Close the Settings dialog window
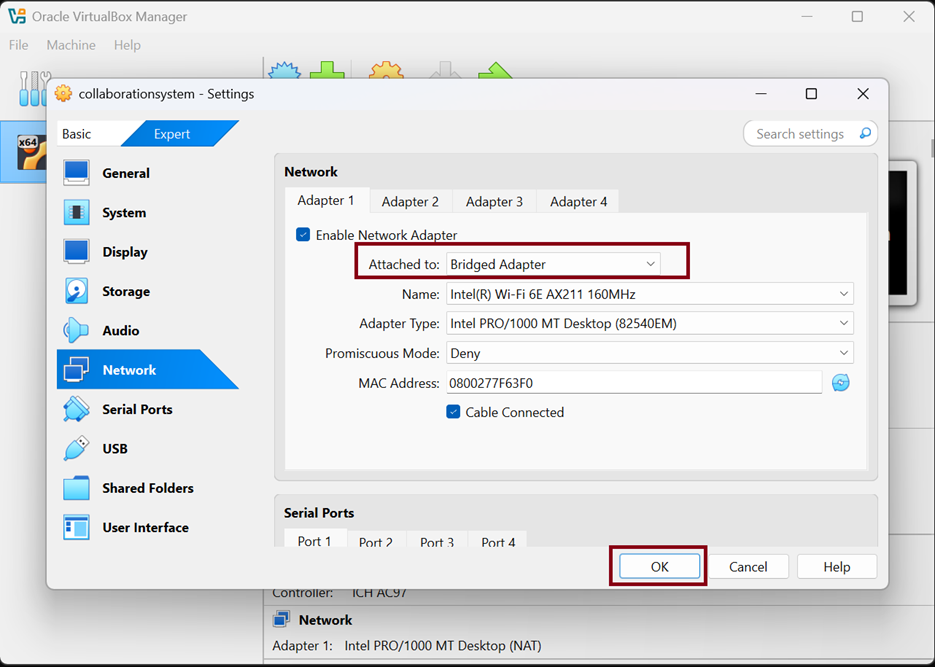This screenshot has height=667, width=935. click(x=863, y=94)
